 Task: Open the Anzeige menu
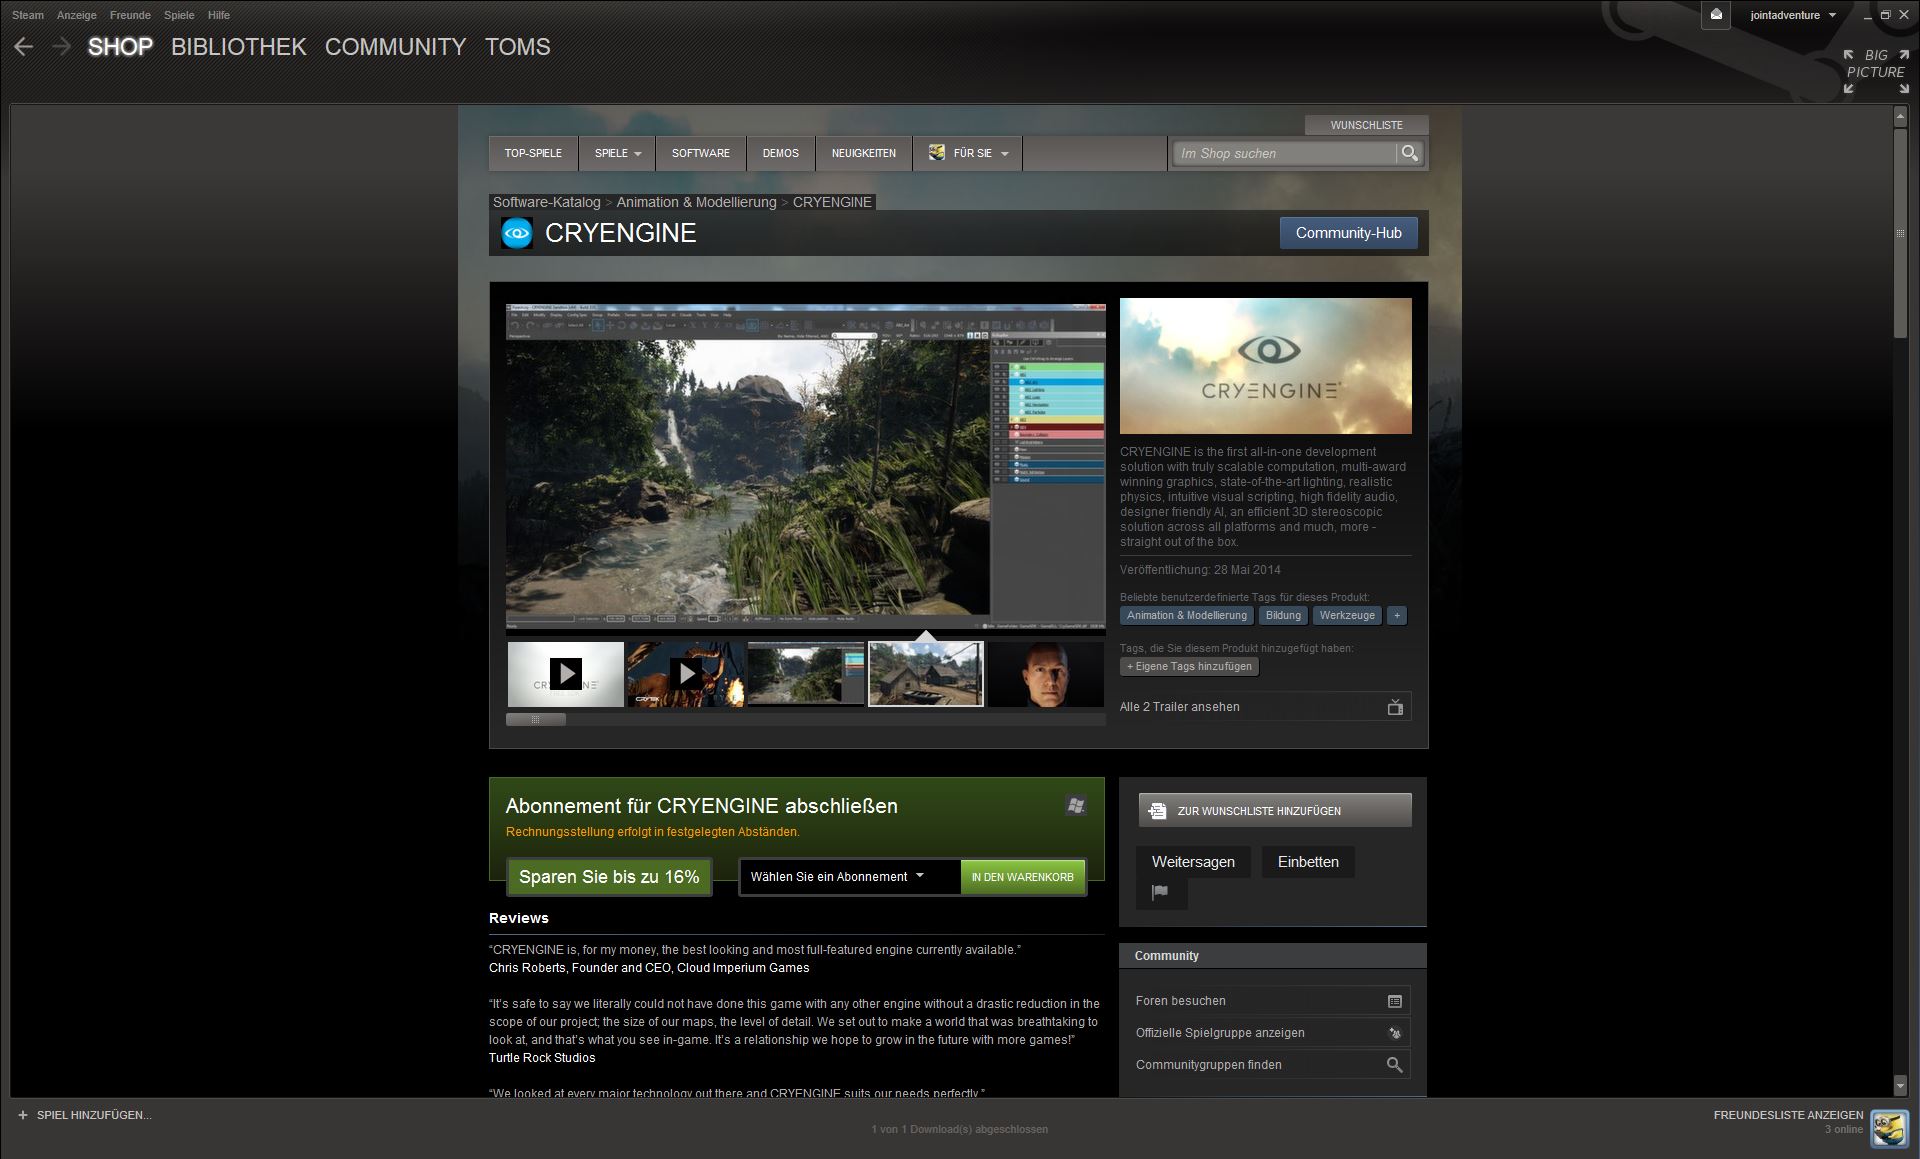pos(77,15)
